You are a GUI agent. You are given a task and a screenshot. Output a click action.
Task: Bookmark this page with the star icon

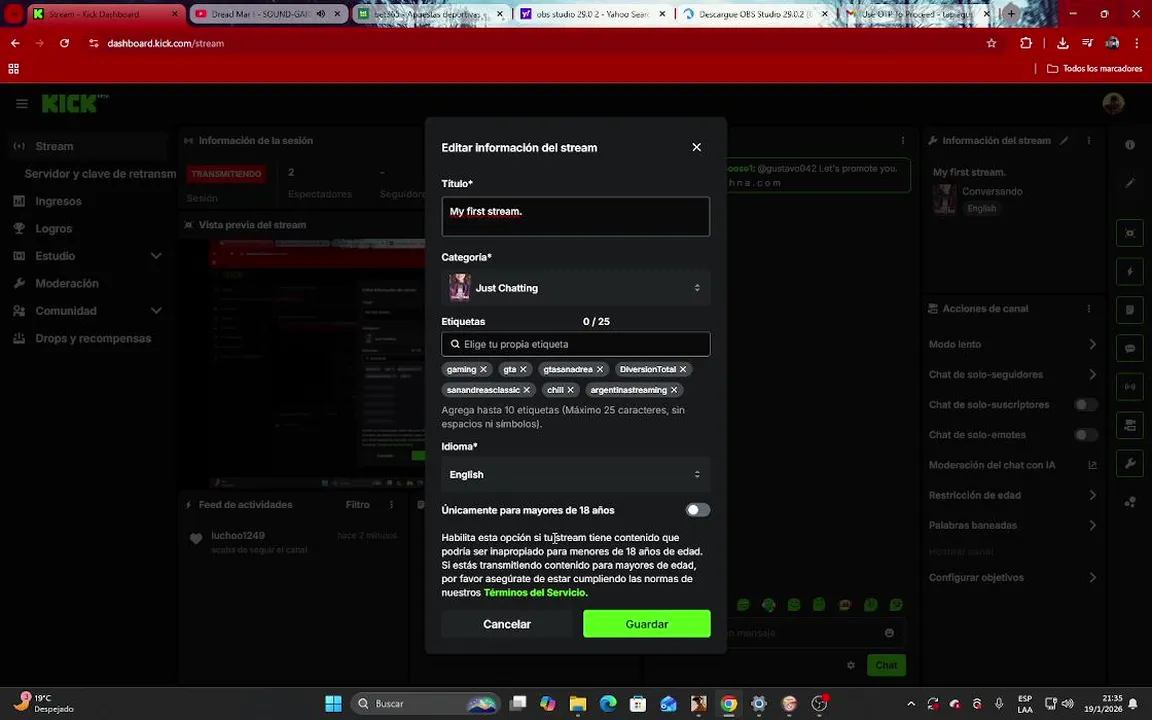(991, 43)
